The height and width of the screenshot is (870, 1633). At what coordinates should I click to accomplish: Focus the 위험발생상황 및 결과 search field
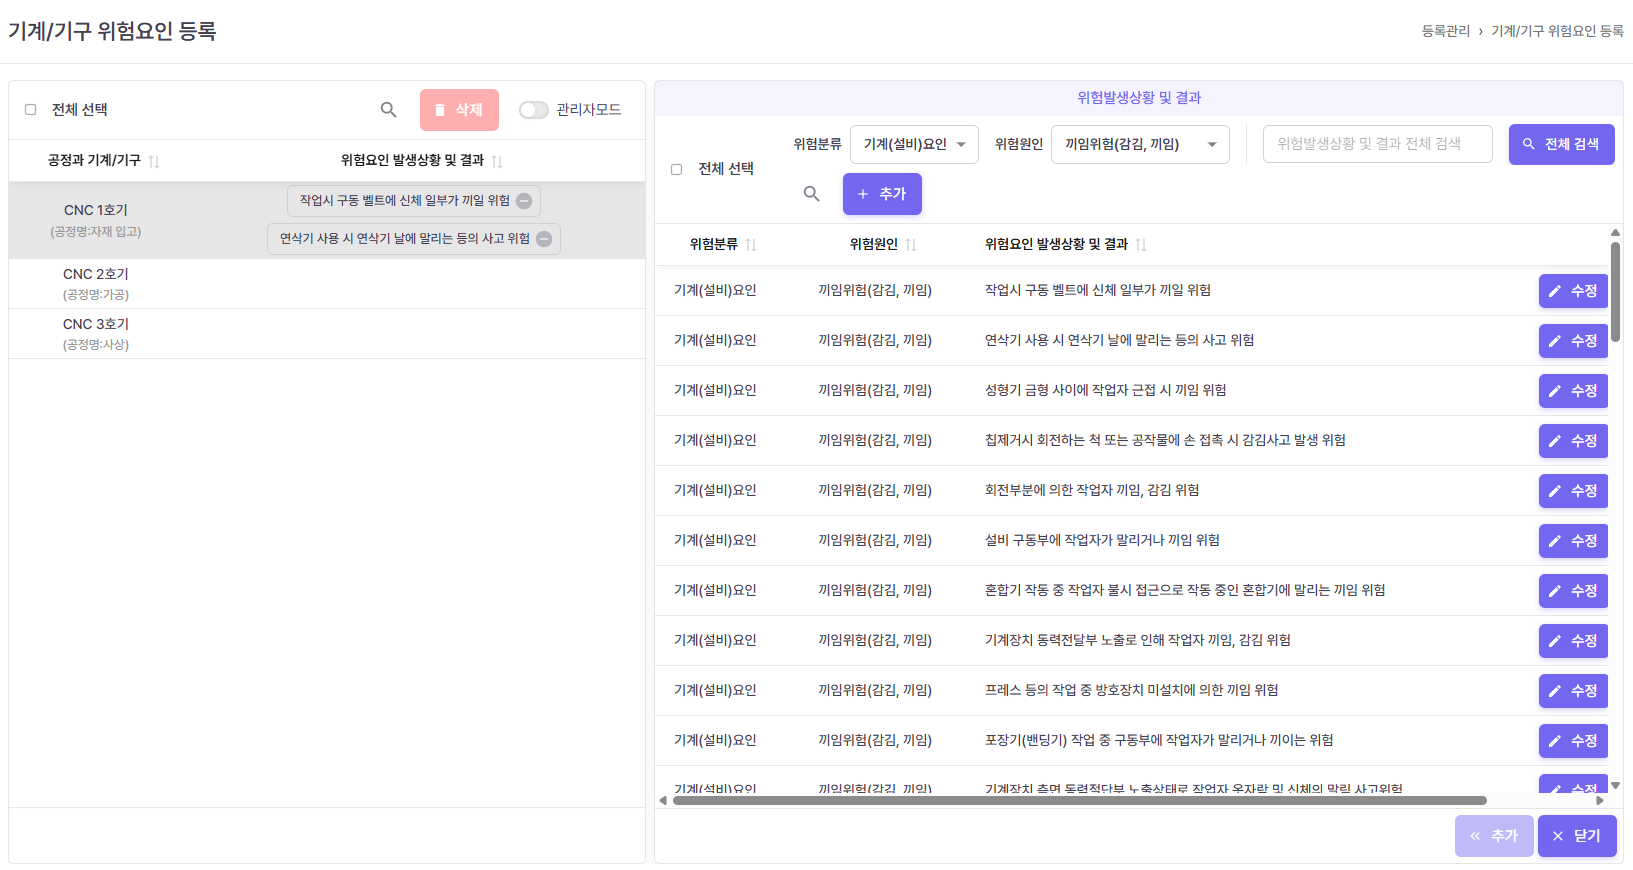tap(1376, 144)
